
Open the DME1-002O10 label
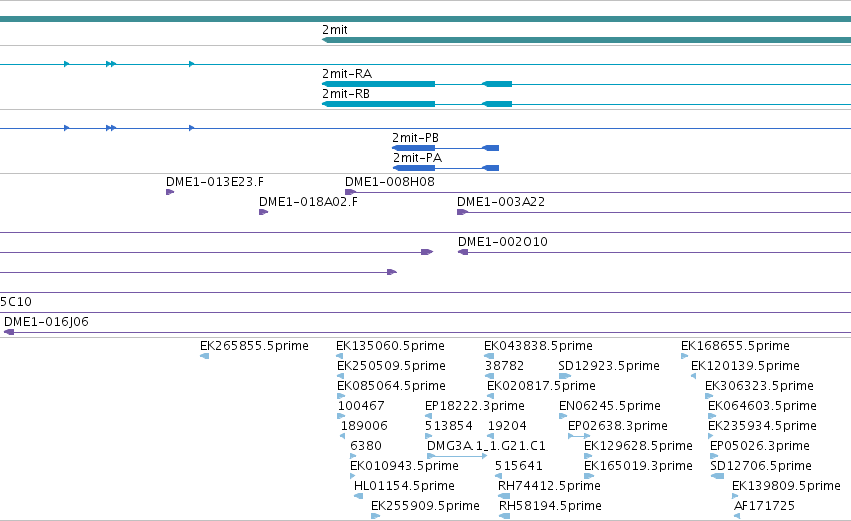click(x=503, y=242)
